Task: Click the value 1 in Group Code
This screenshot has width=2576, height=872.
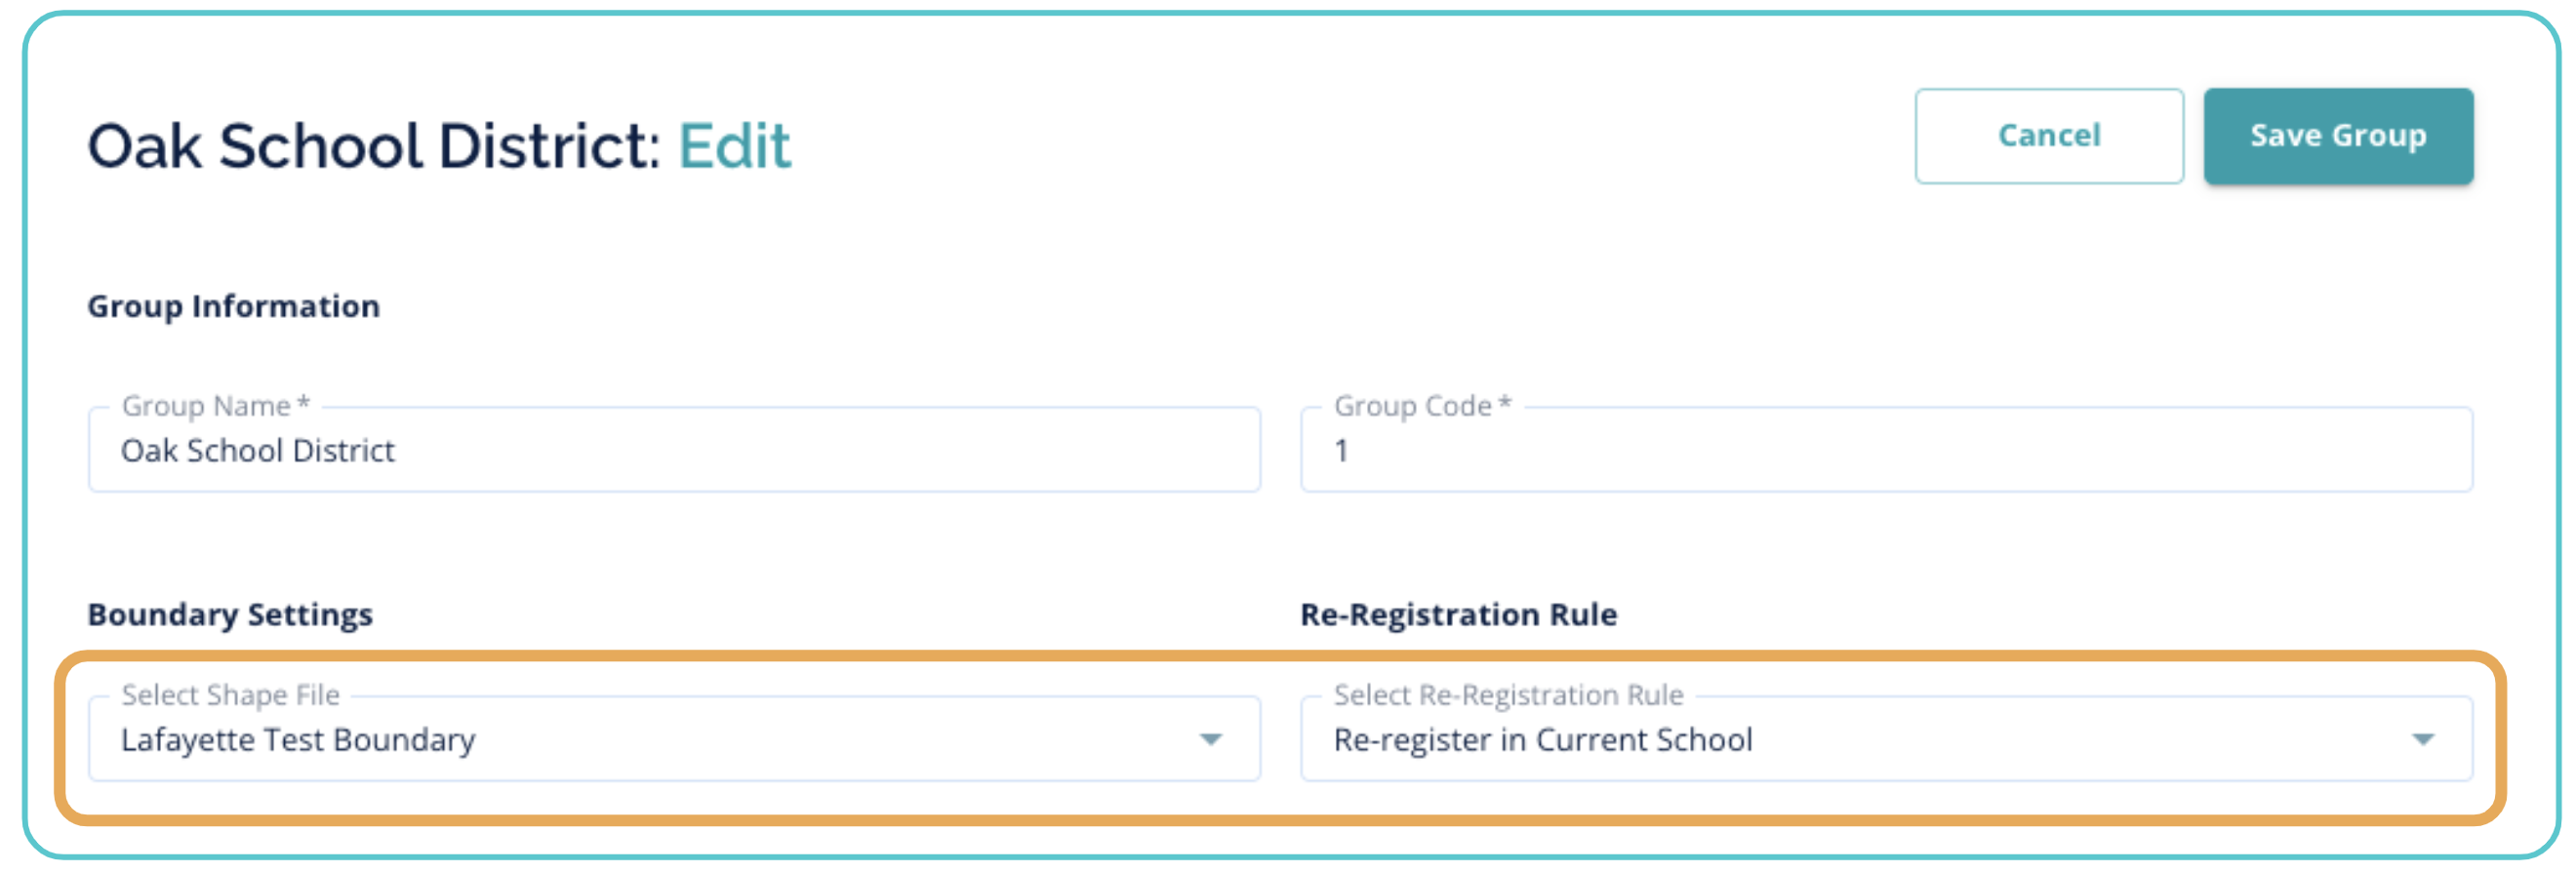Action: click(x=1341, y=451)
